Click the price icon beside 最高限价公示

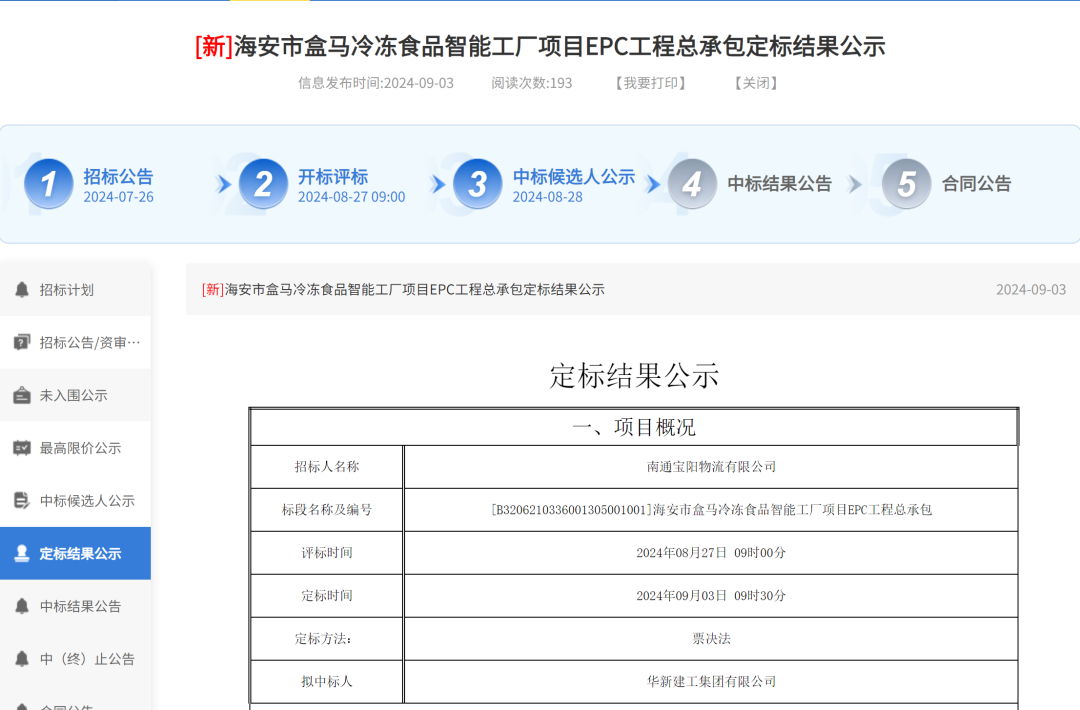22,448
